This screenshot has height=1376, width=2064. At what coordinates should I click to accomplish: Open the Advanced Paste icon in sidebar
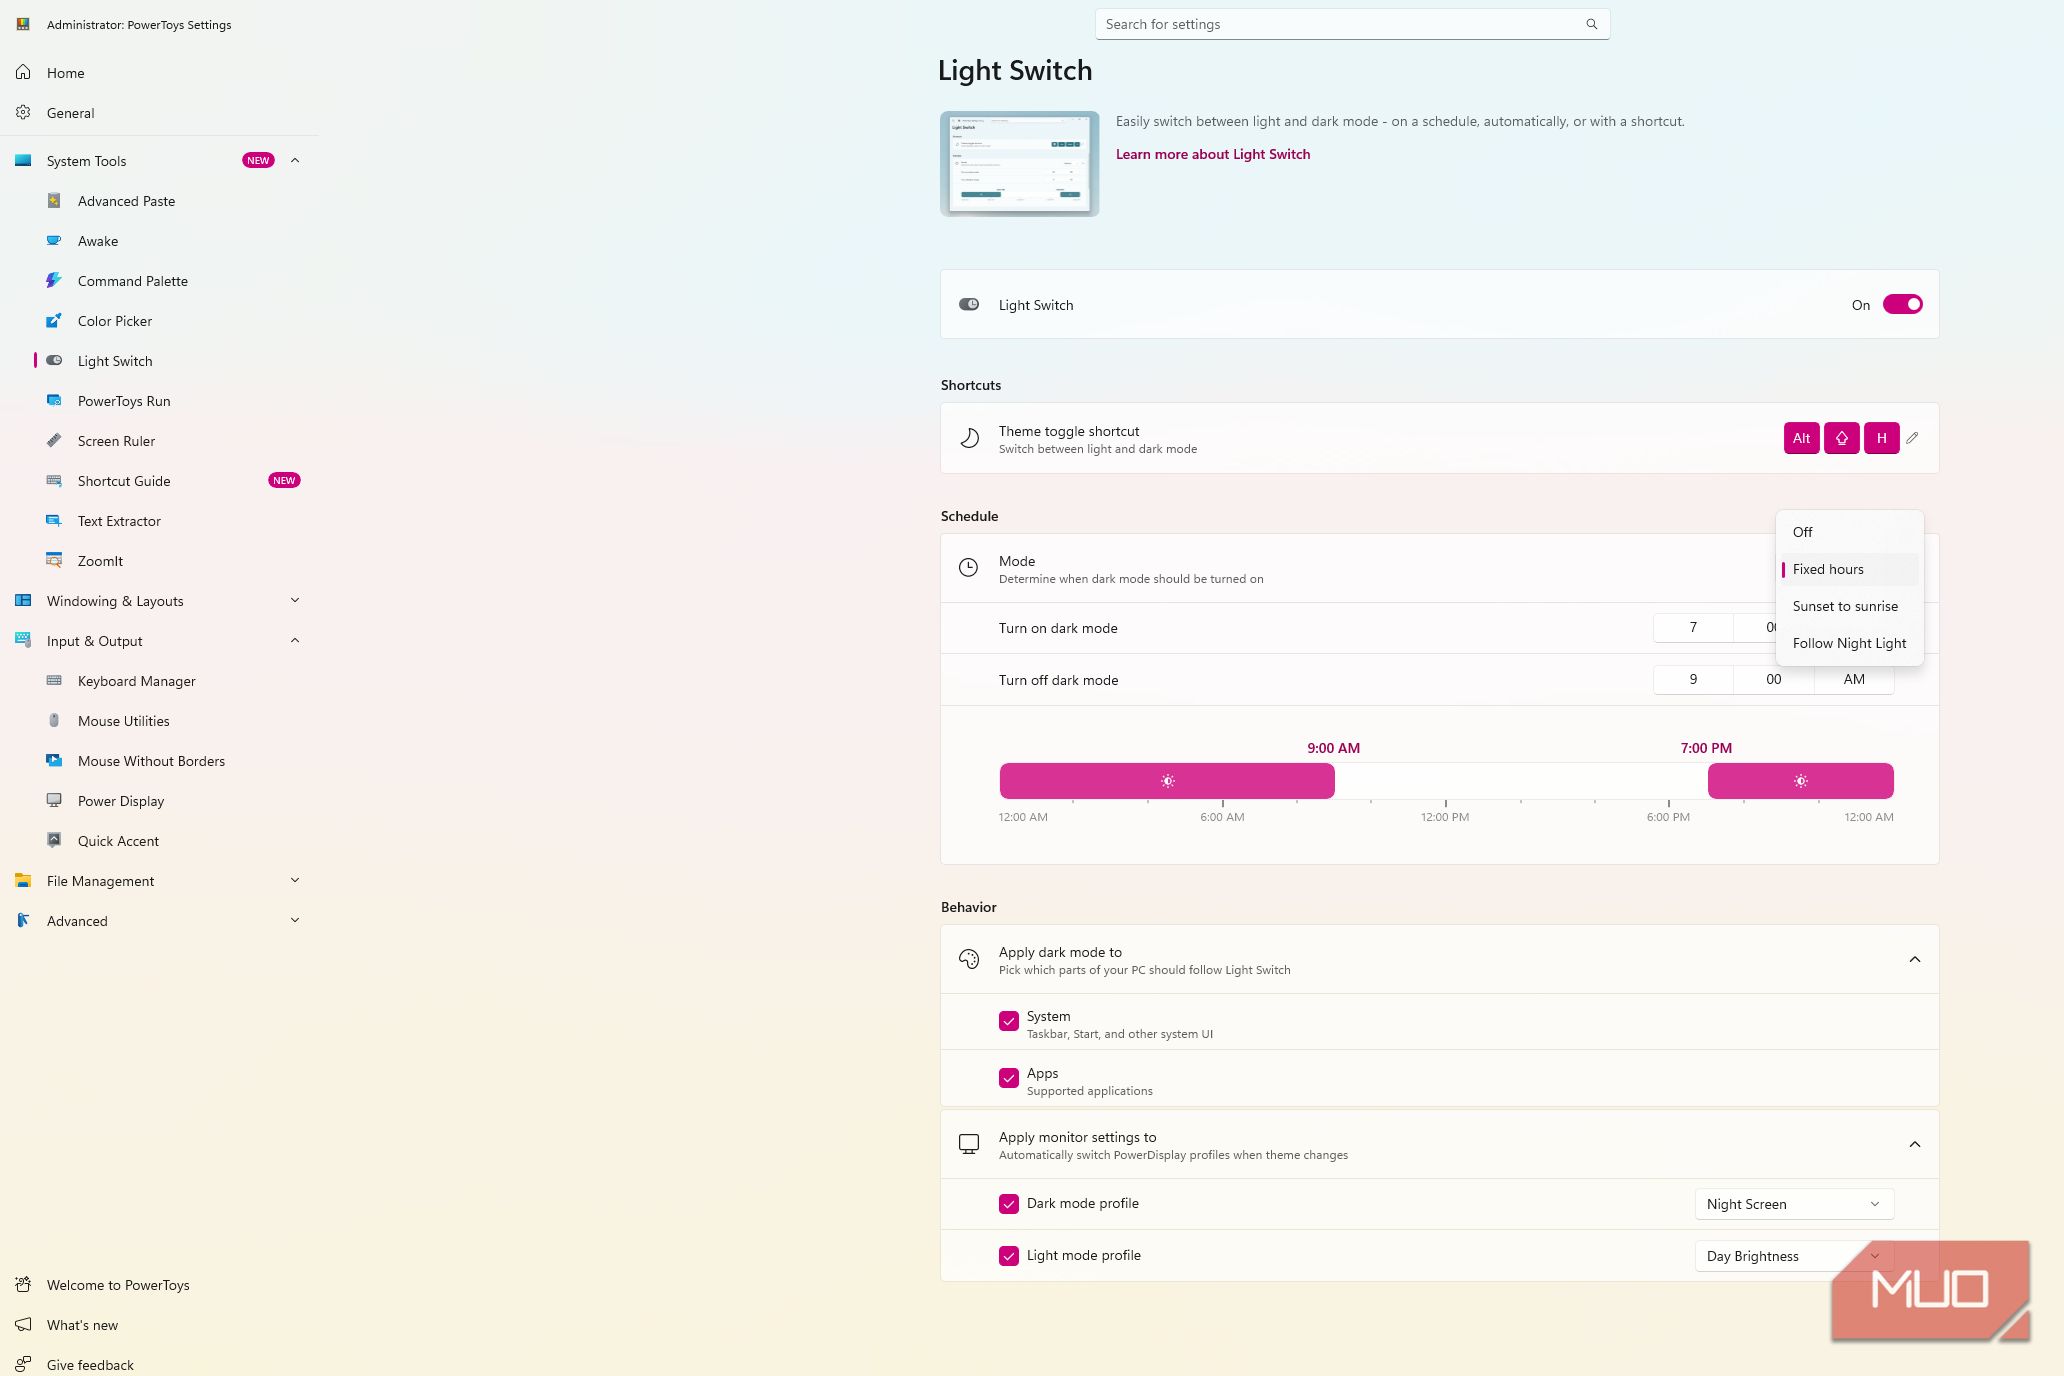point(54,201)
